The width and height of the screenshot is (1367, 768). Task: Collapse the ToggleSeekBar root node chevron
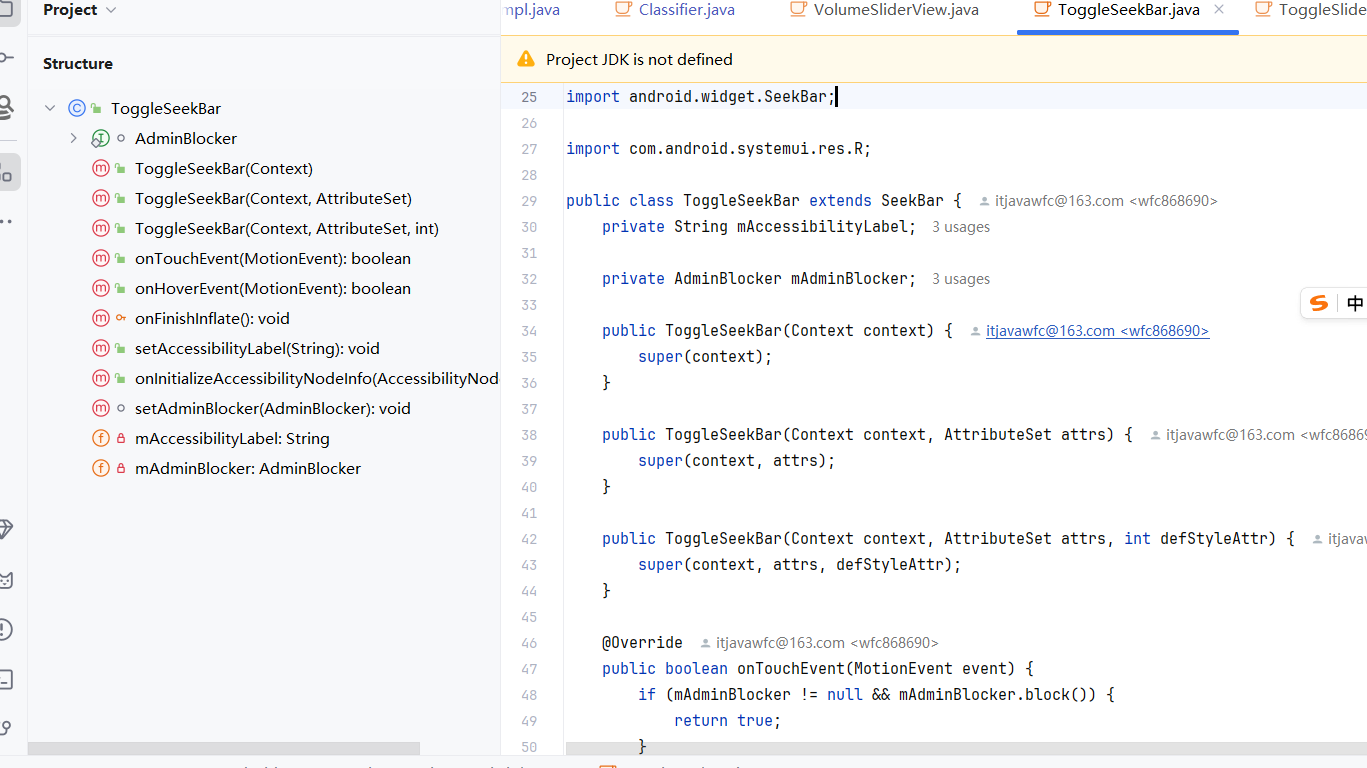point(50,108)
